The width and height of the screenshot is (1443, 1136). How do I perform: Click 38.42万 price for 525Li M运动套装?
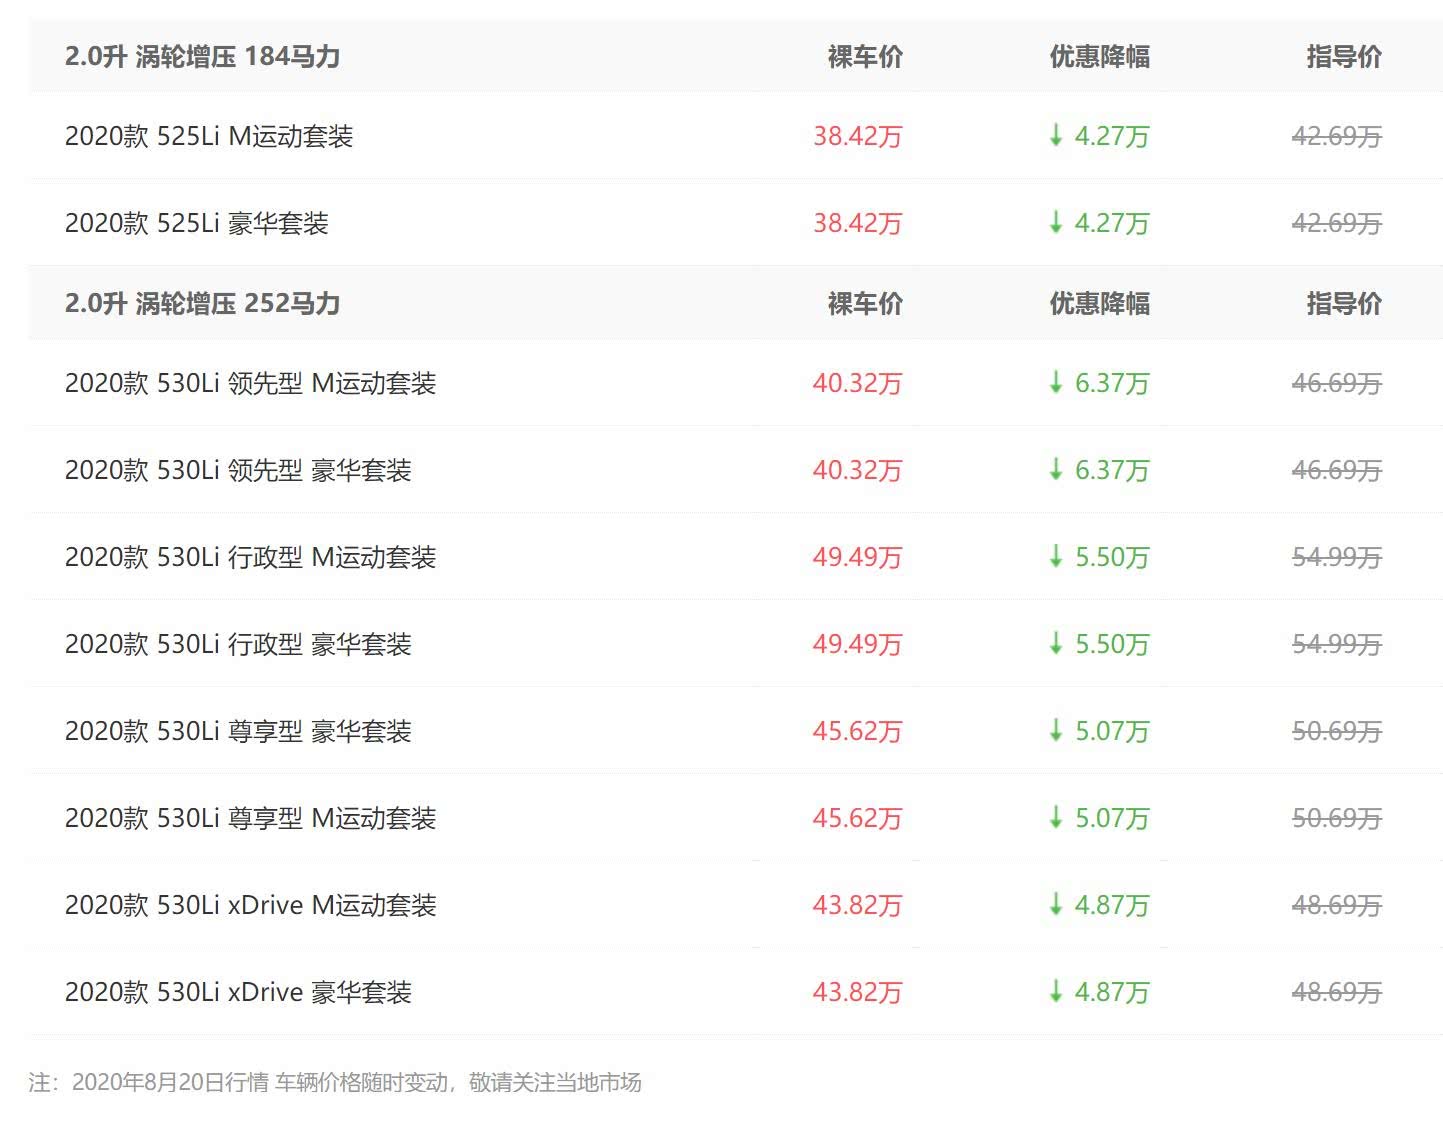[857, 136]
